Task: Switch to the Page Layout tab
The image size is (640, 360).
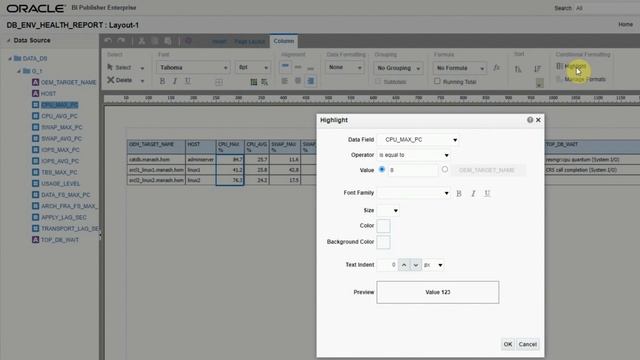Action: (x=249, y=41)
